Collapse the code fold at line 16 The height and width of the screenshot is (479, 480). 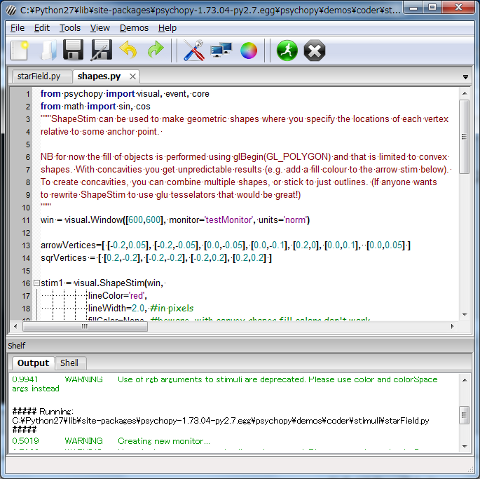coord(36,283)
